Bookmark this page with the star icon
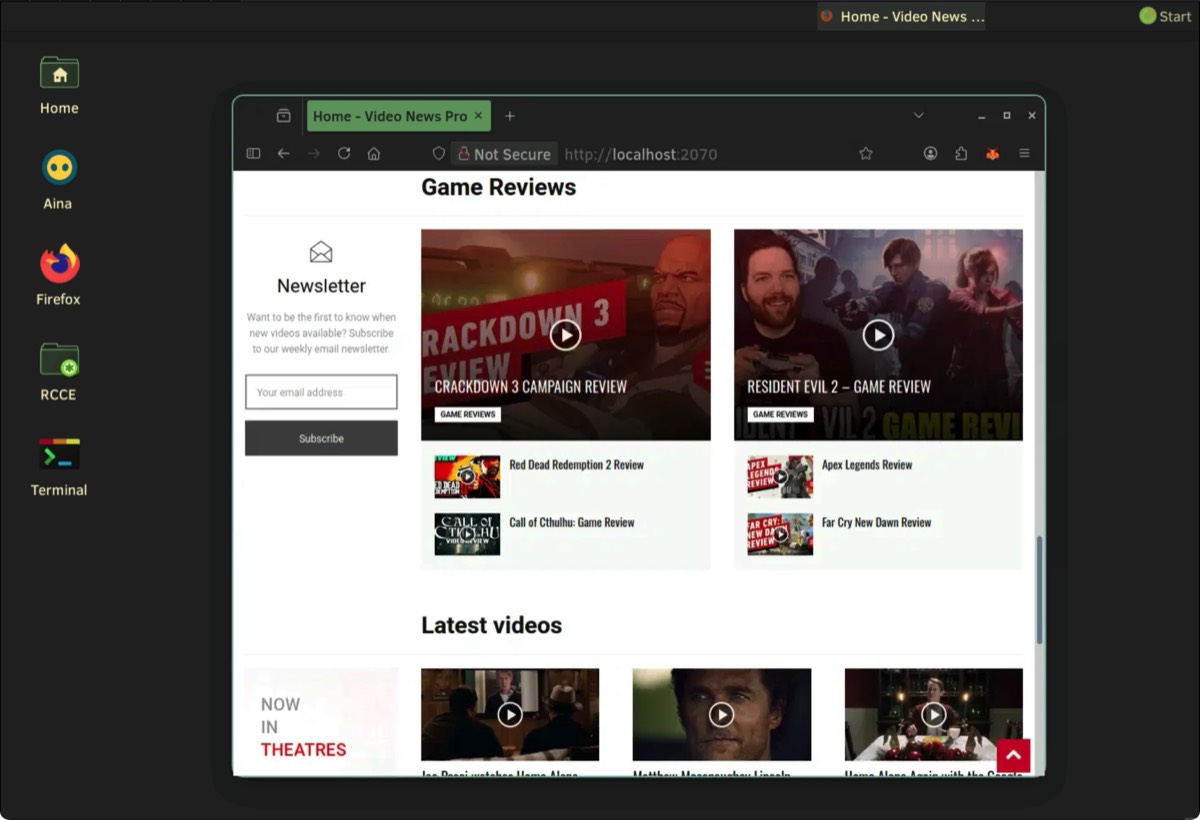Viewport: 1200px width, 820px height. 866,154
